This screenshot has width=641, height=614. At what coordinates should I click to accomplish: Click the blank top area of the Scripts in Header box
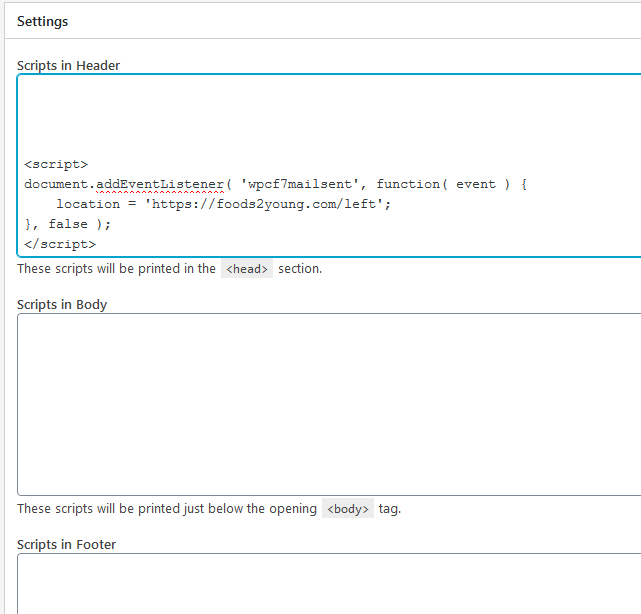coord(329,114)
